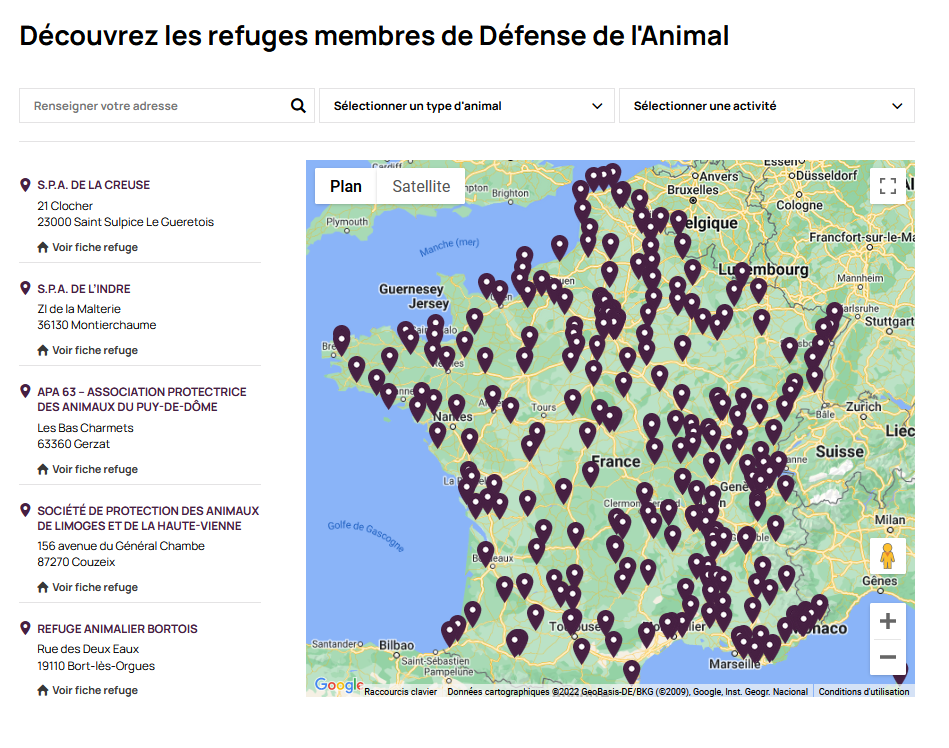
Task: Click the pin beside Refuge Animalier Bortois
Action: pos(25,628)
